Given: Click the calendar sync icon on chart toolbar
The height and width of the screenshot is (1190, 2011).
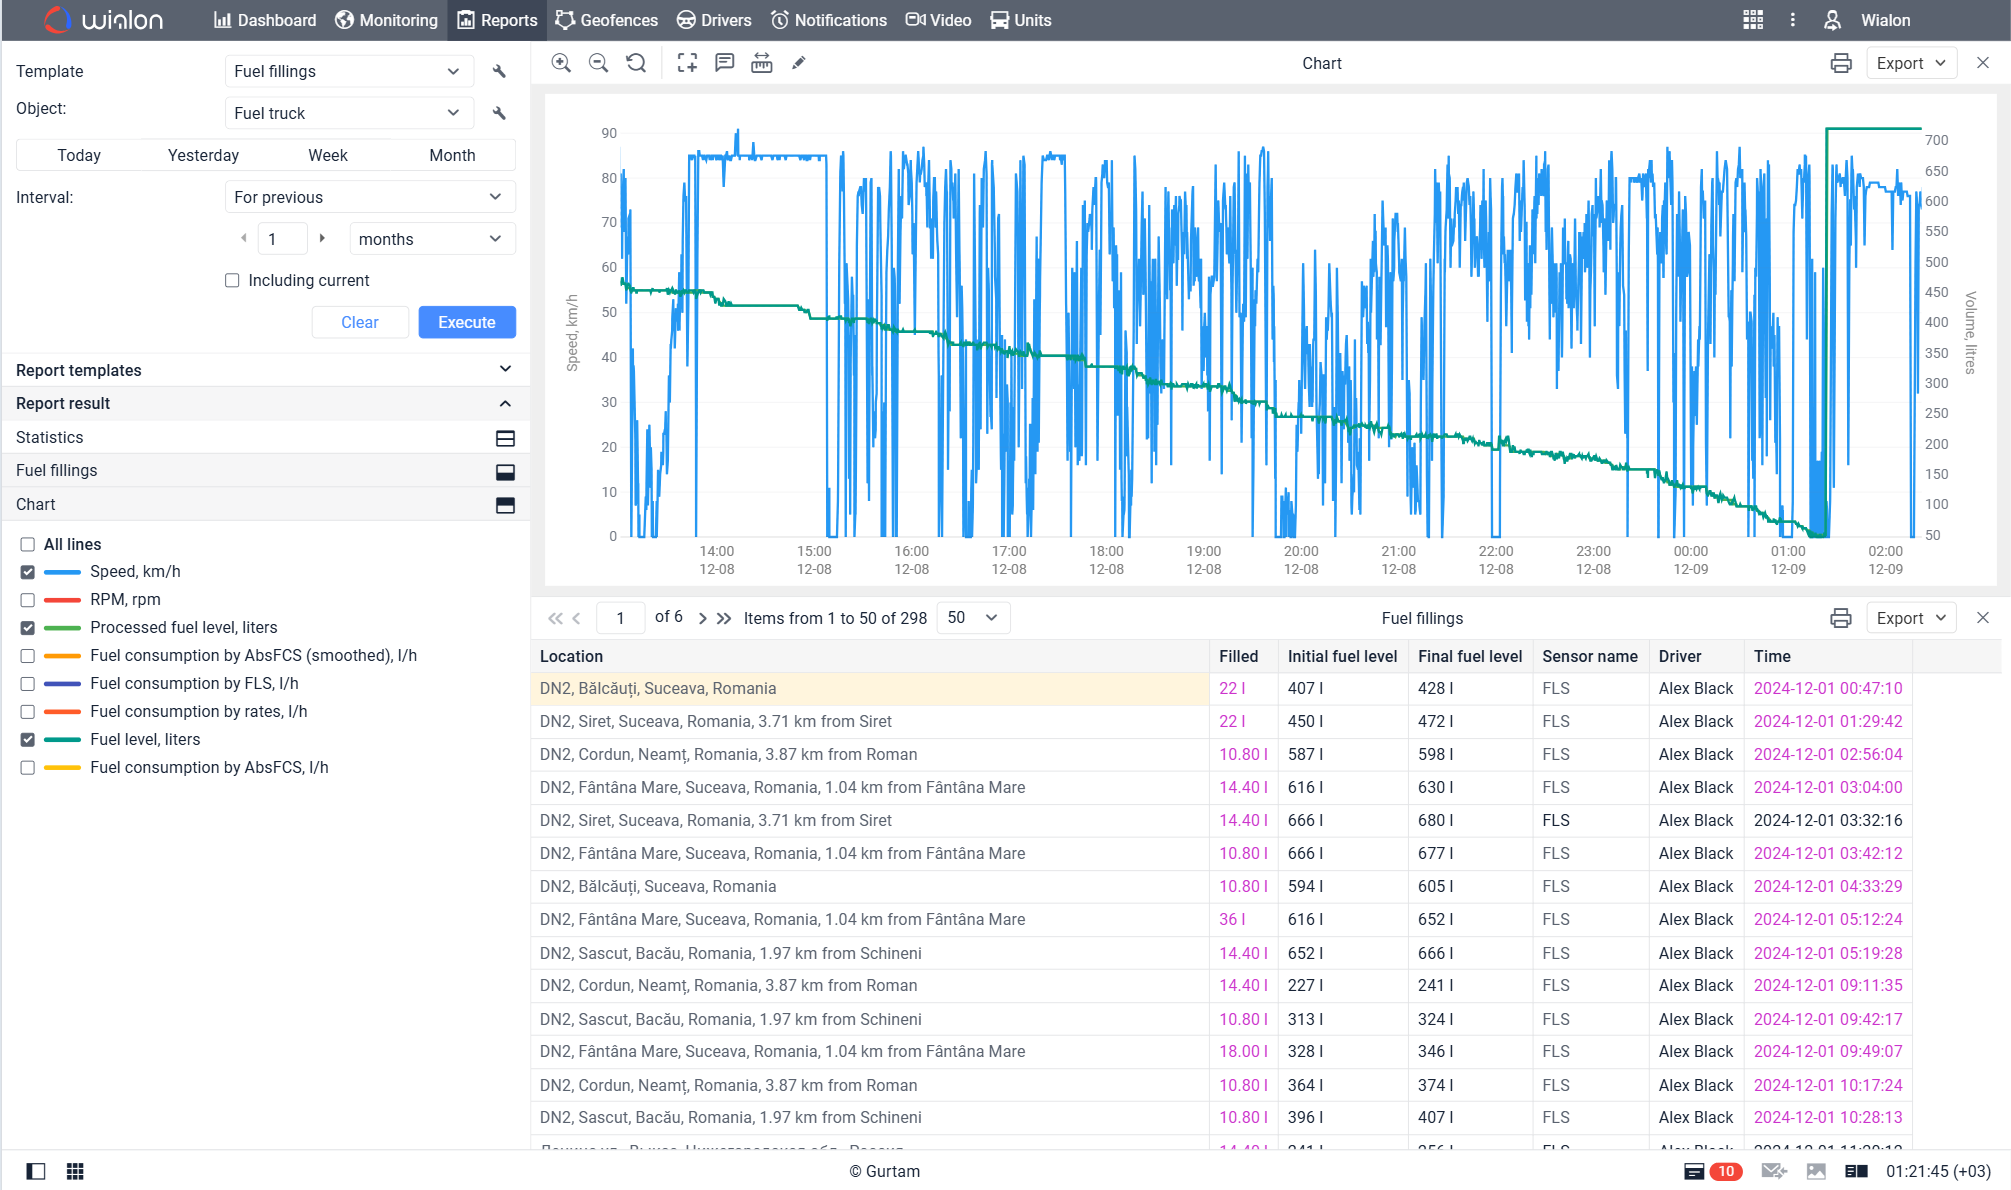Looking at the screenshot, I should pos(760,62).
